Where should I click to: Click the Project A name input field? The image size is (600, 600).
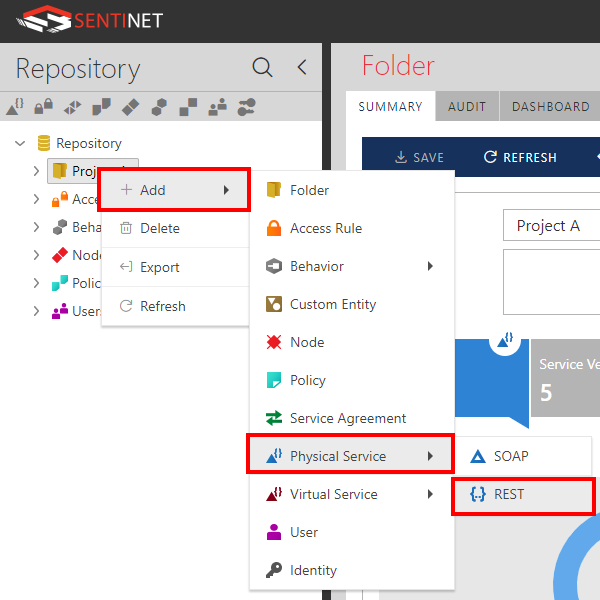click(551, 226)
